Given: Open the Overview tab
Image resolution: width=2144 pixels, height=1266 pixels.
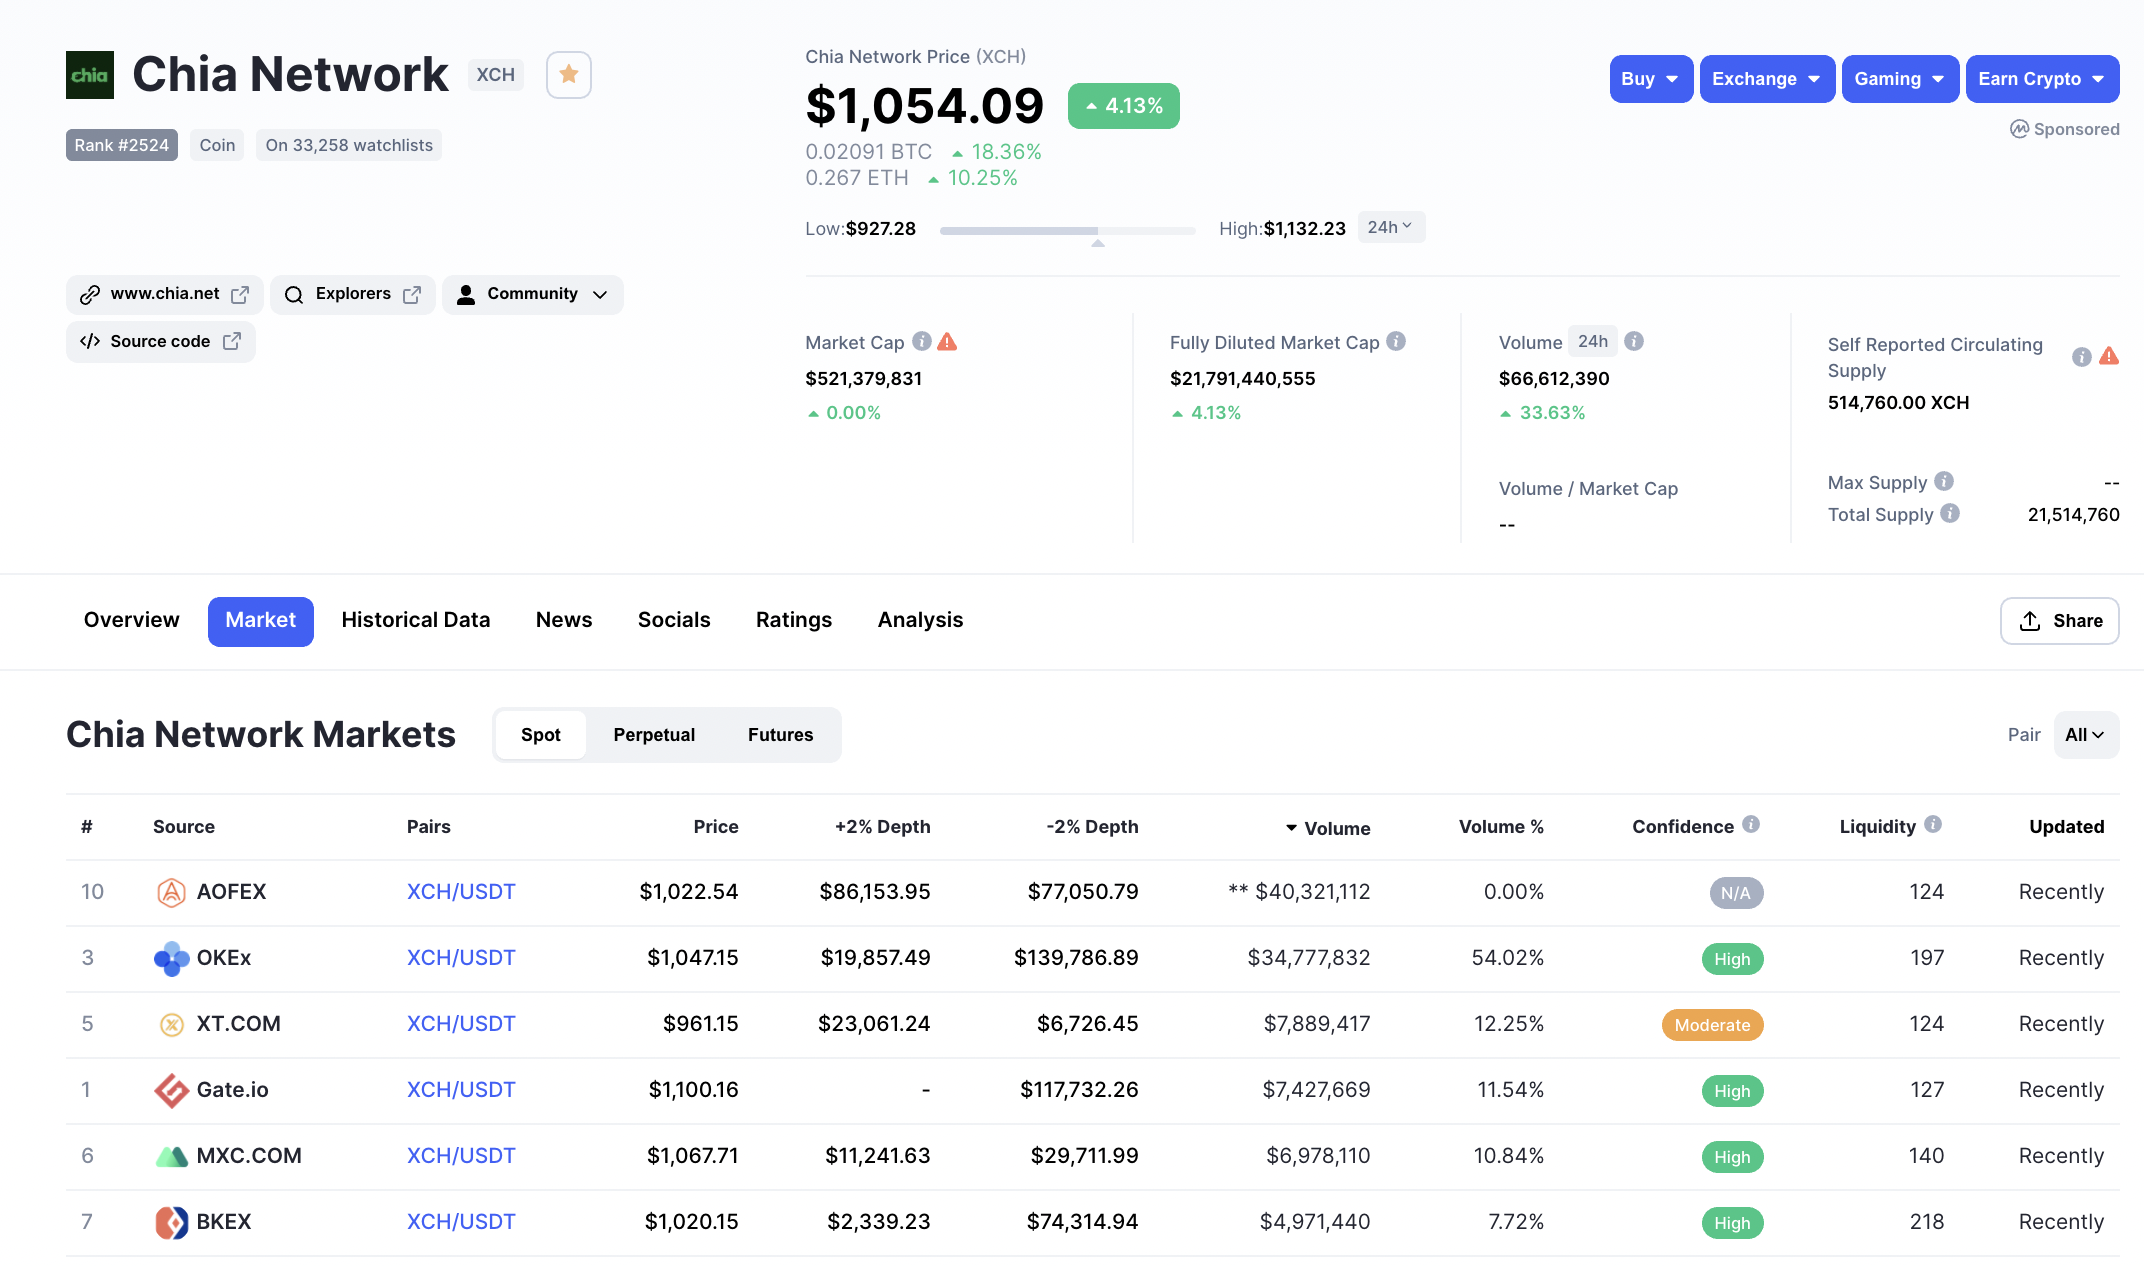Looking at the screenshot, I should [131, 620].
